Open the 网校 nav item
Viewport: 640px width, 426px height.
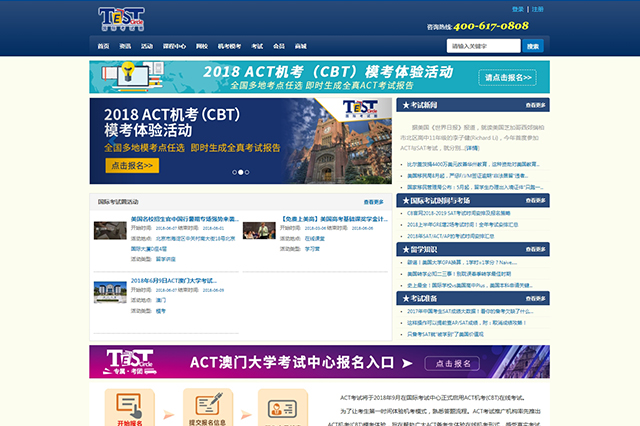pyautogui.click(x=202, y=46)
